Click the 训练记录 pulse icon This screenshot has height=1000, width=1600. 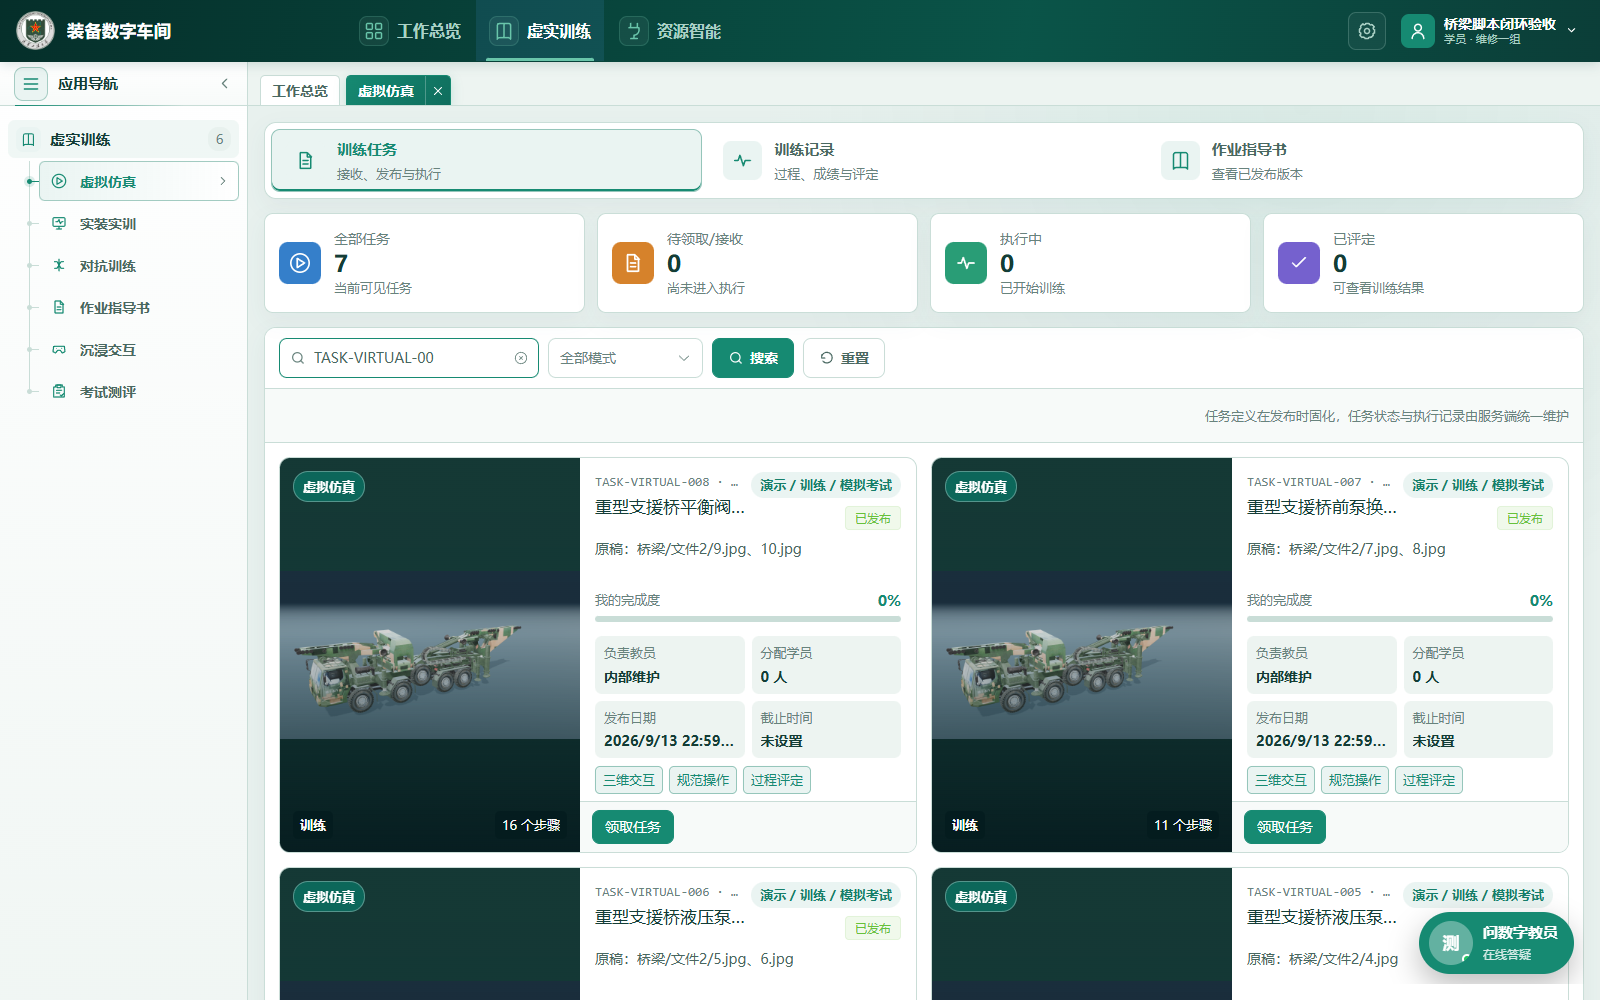pos(742,161)
